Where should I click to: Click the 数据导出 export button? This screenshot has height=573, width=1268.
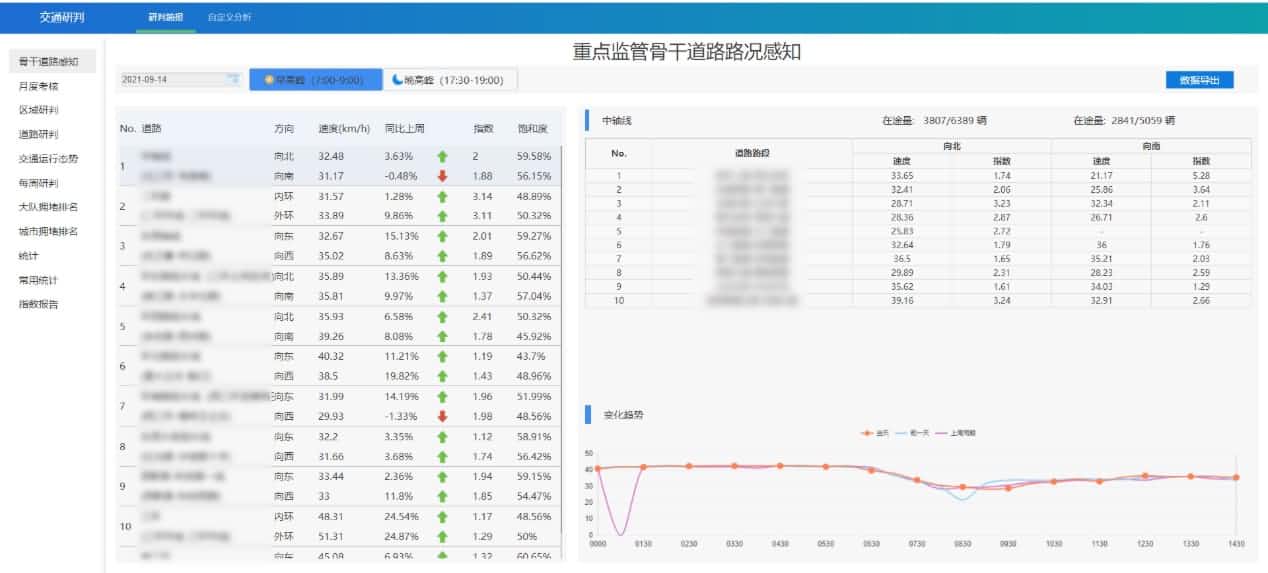click(1199, 80)
